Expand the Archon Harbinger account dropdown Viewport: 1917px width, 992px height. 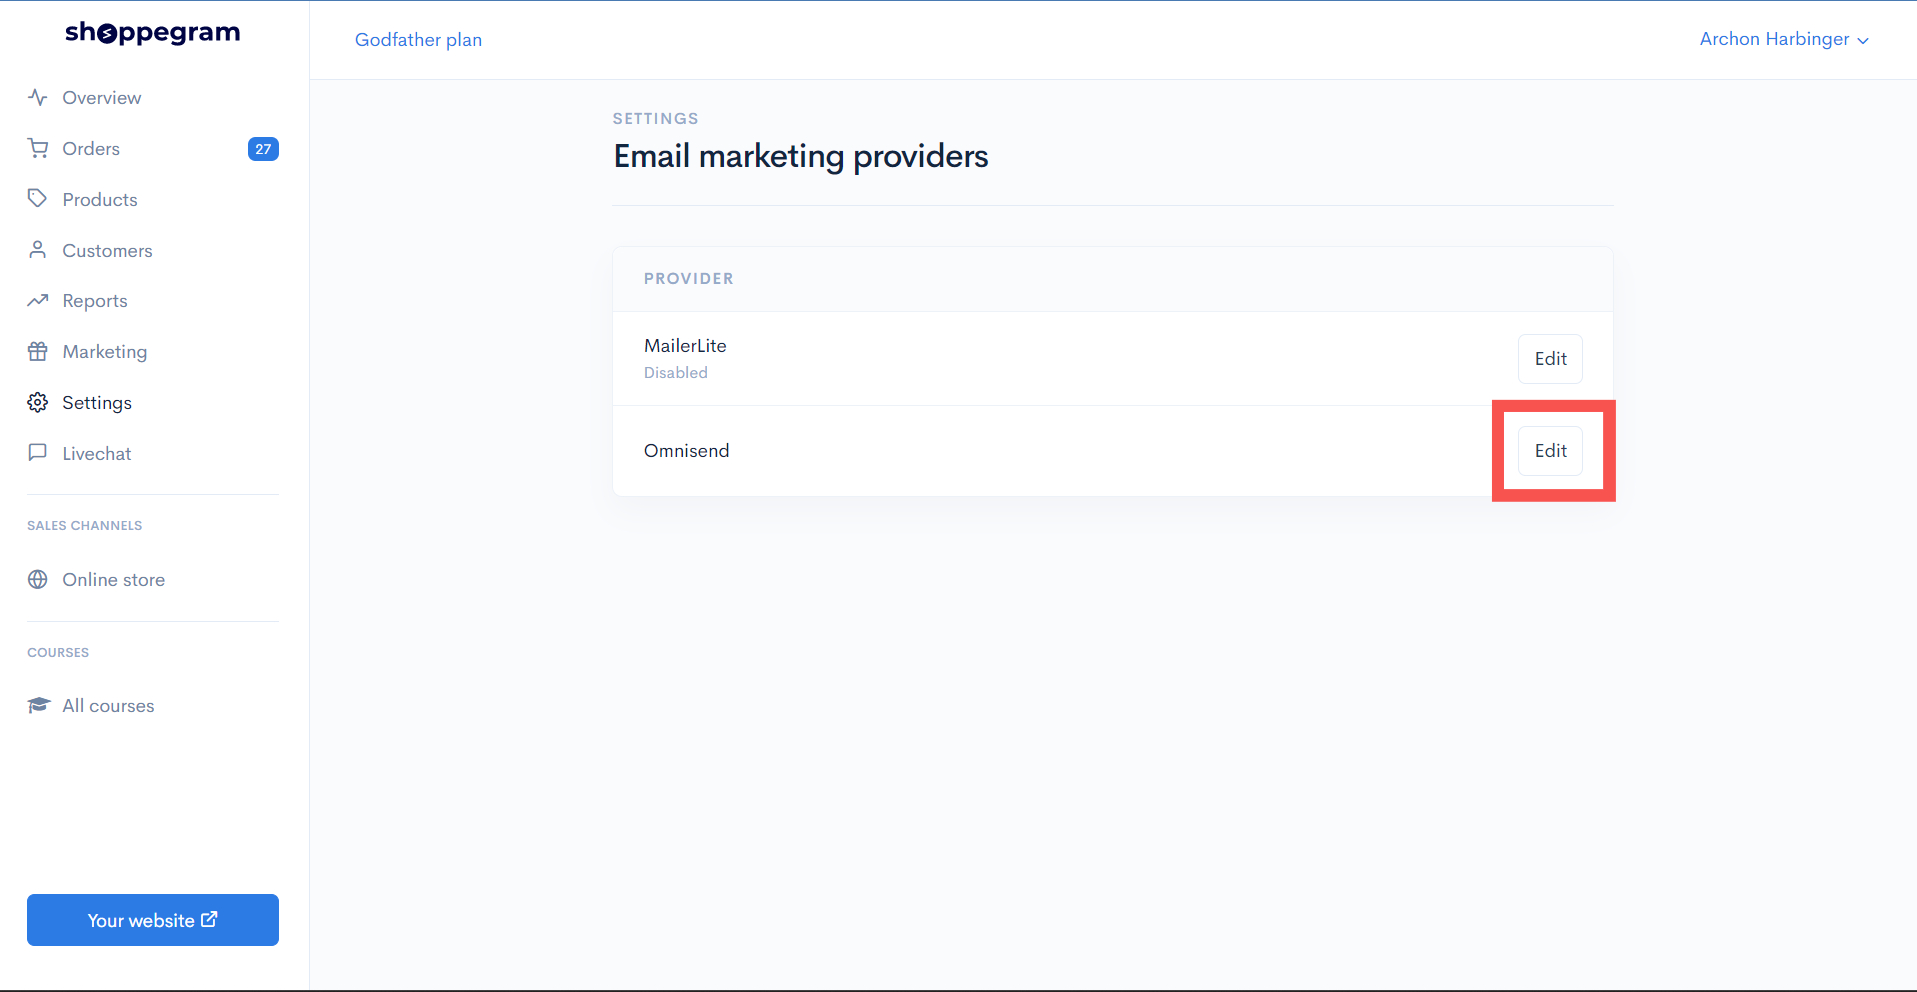click(1784, 39)
